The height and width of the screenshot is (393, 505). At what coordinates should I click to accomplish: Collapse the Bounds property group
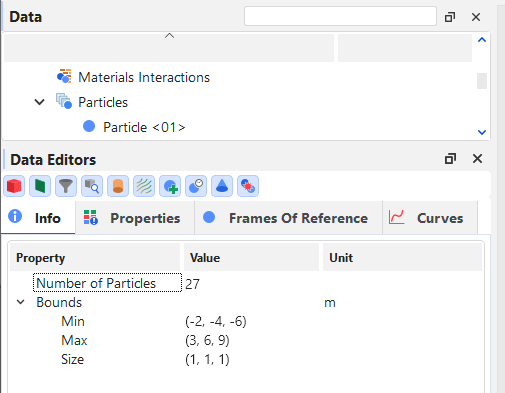(21, 302)
